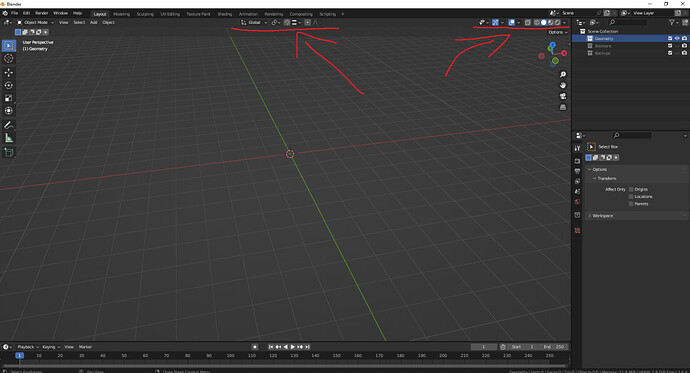
Task: Open the Render properties tab
Action: coord(577,161)
